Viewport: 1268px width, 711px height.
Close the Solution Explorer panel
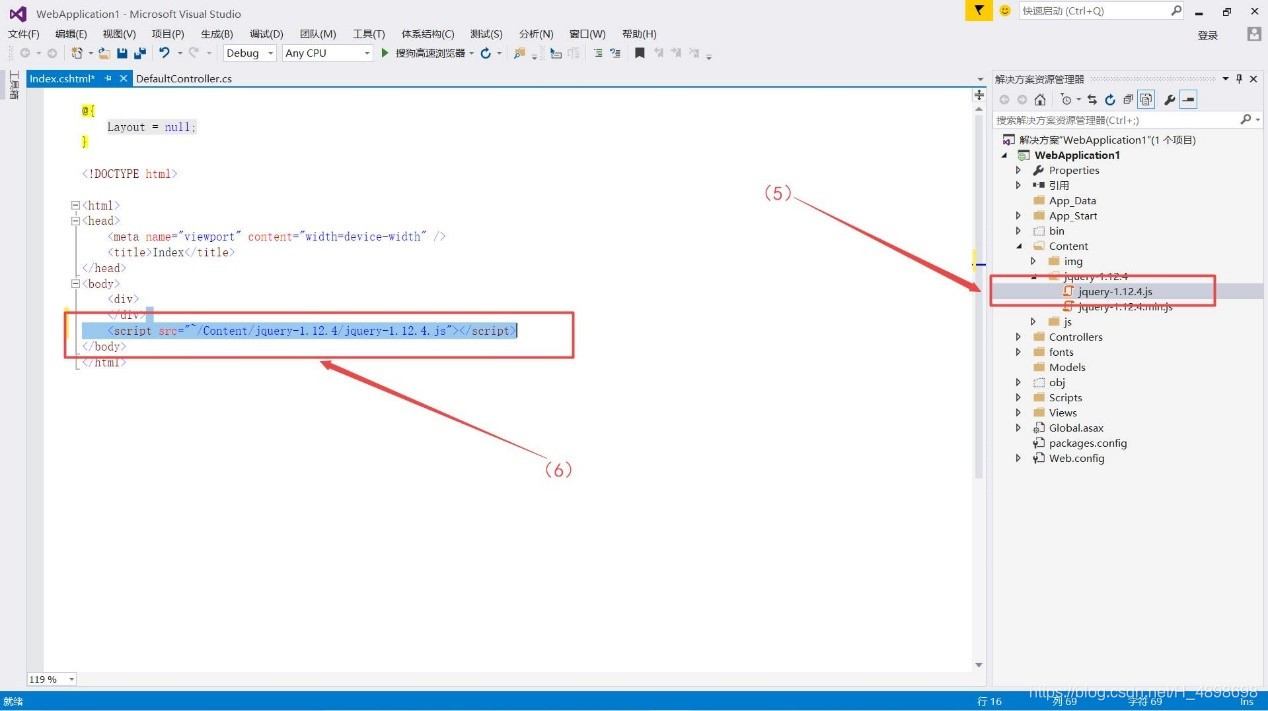[x=1253, y=78]
